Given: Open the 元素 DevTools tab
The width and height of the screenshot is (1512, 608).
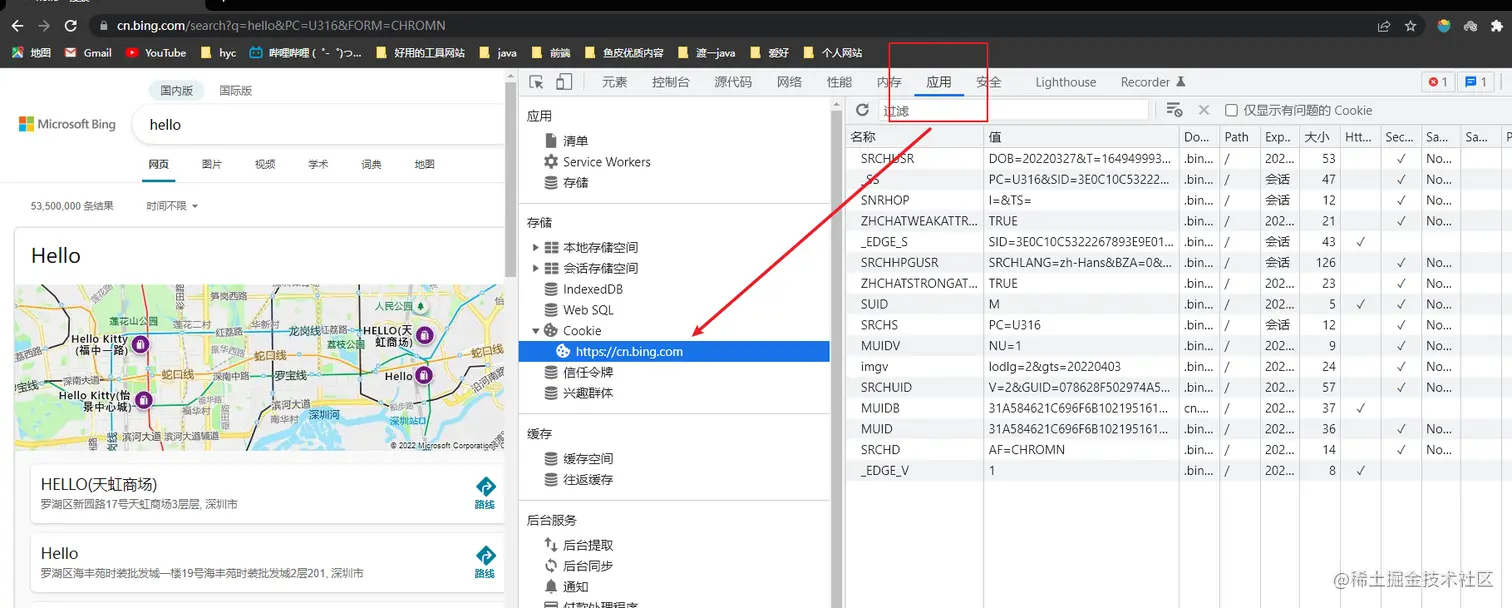Looking at the screenshot, I should 614,82.
